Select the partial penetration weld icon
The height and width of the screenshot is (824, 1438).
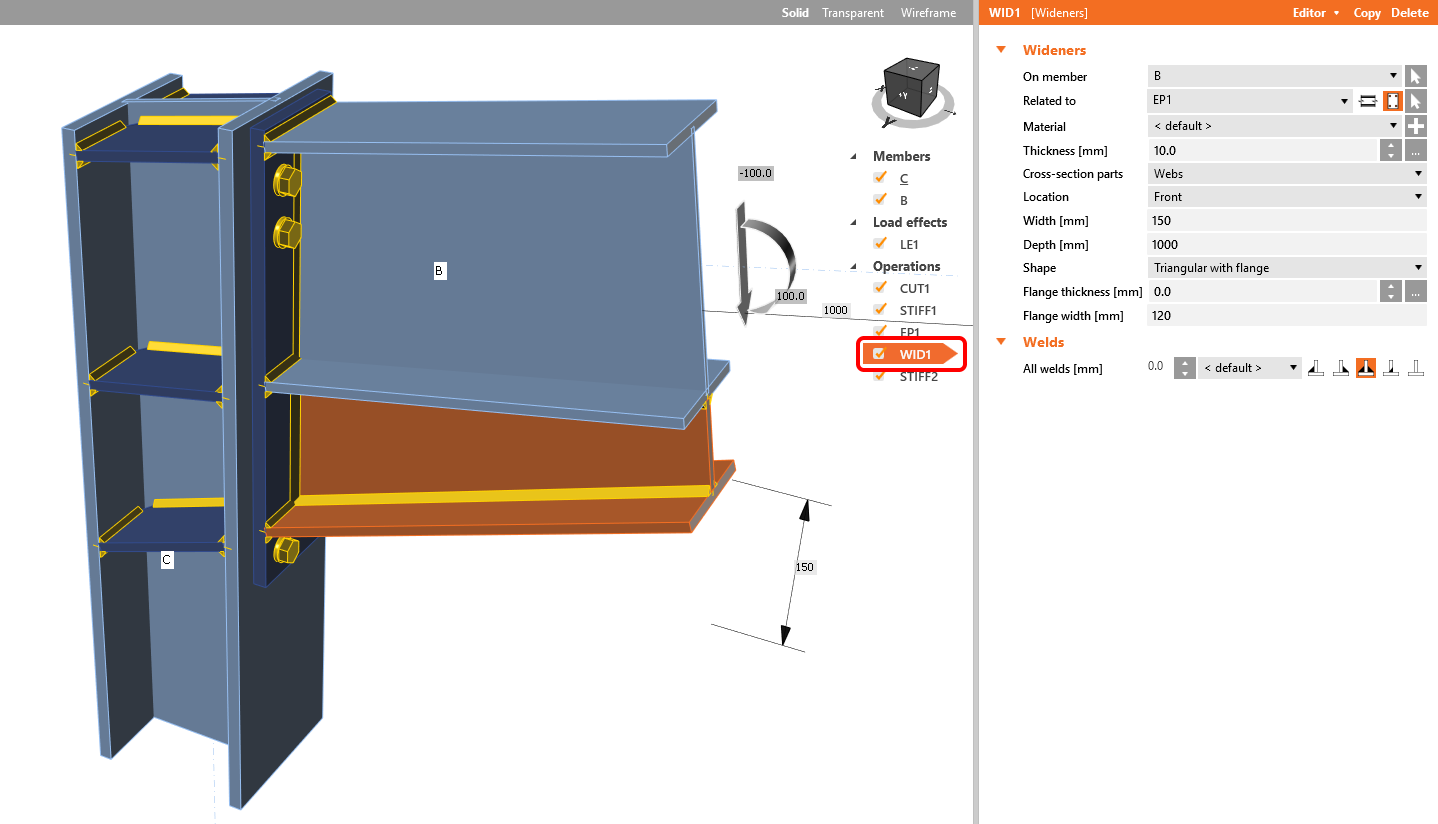pos(1391,367)
